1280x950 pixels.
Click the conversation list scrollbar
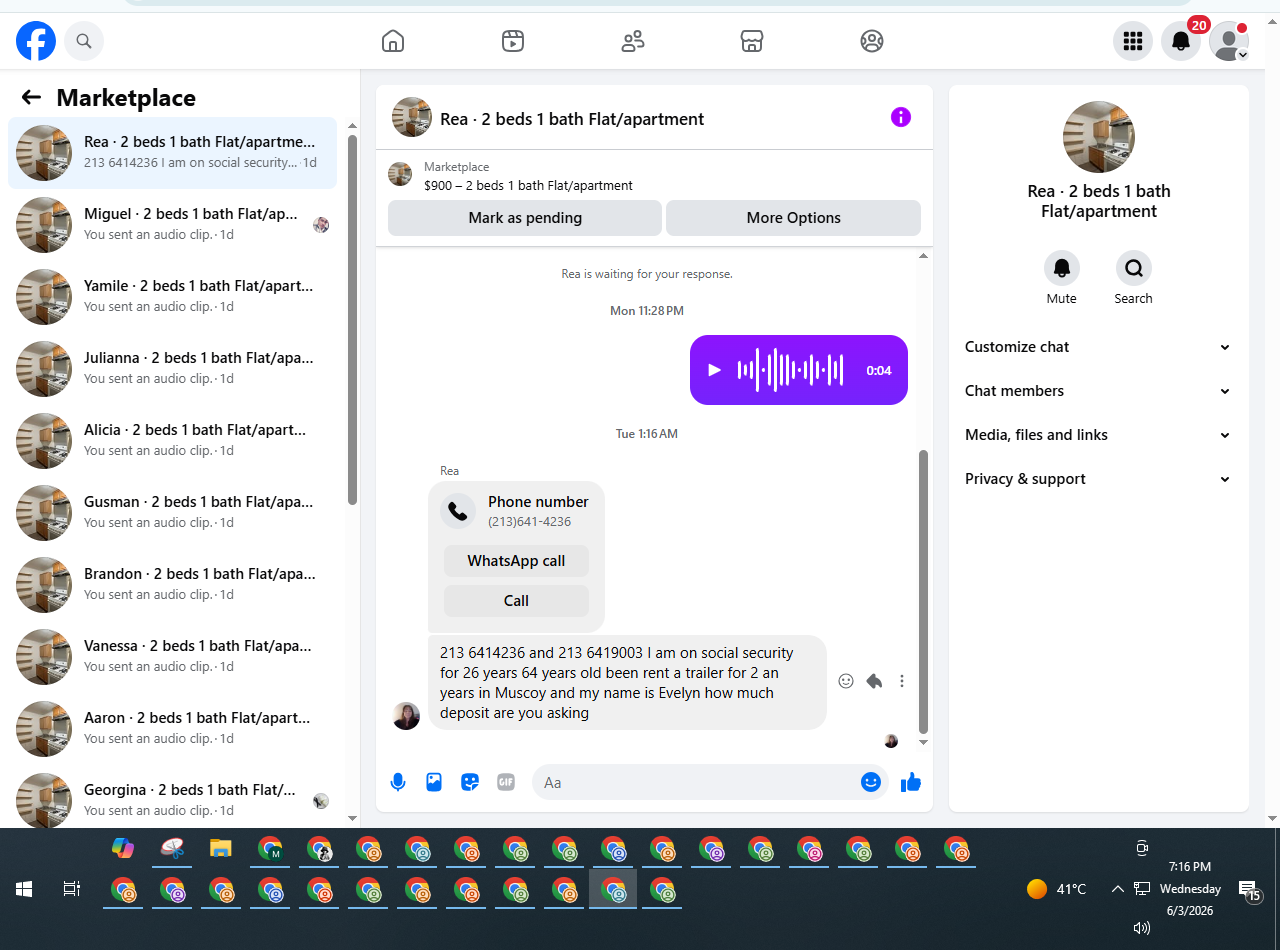pyautogui.click(x=352, y=320)
